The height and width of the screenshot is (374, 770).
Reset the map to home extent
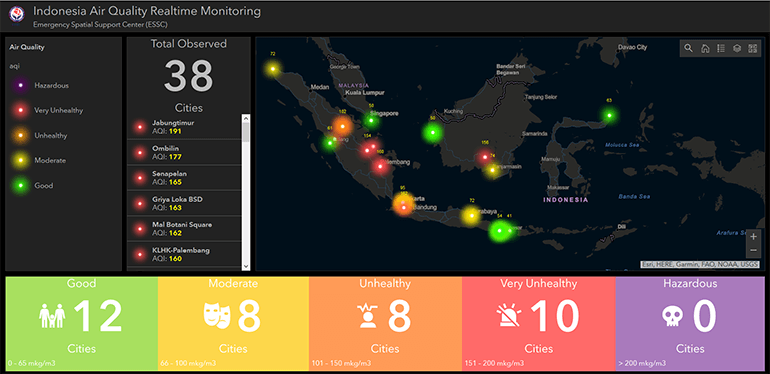coord(705,48)
